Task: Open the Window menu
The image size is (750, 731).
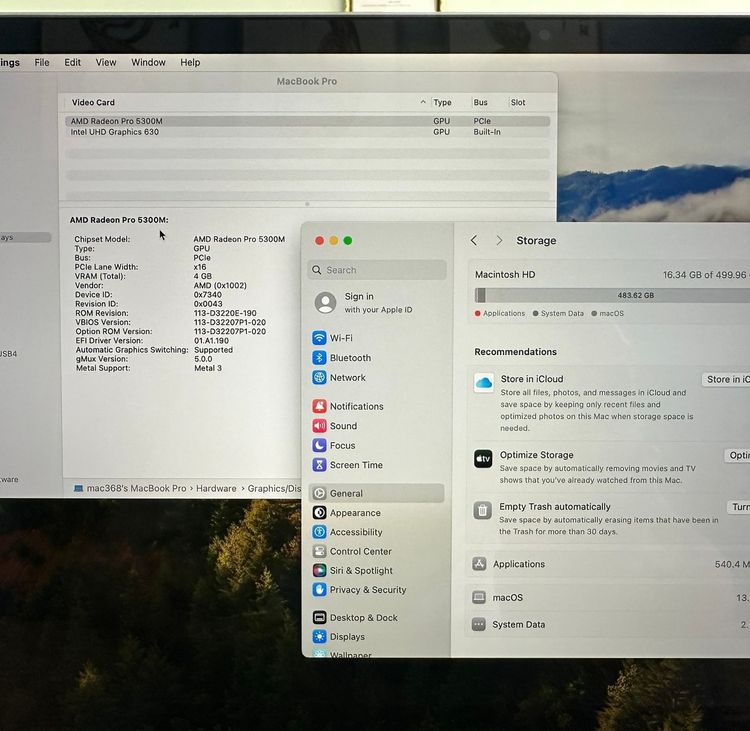Action: [x=148, y=62]
